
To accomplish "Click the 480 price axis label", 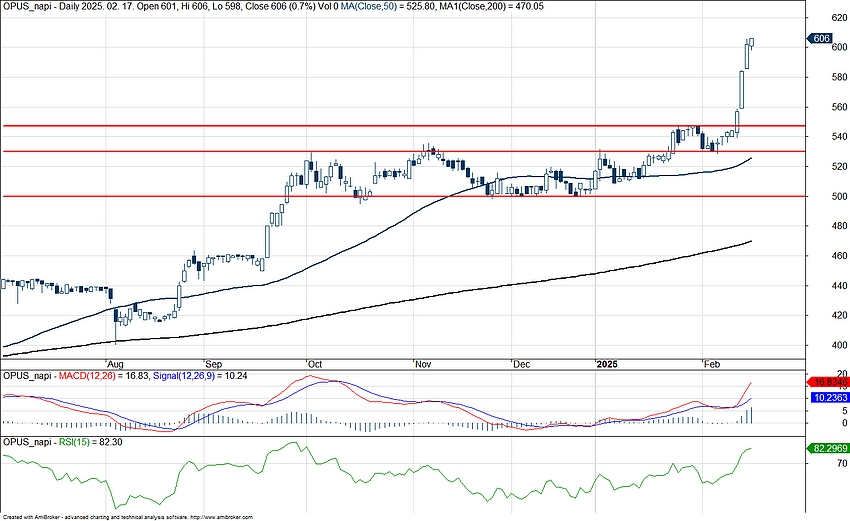I will (839, 226).
